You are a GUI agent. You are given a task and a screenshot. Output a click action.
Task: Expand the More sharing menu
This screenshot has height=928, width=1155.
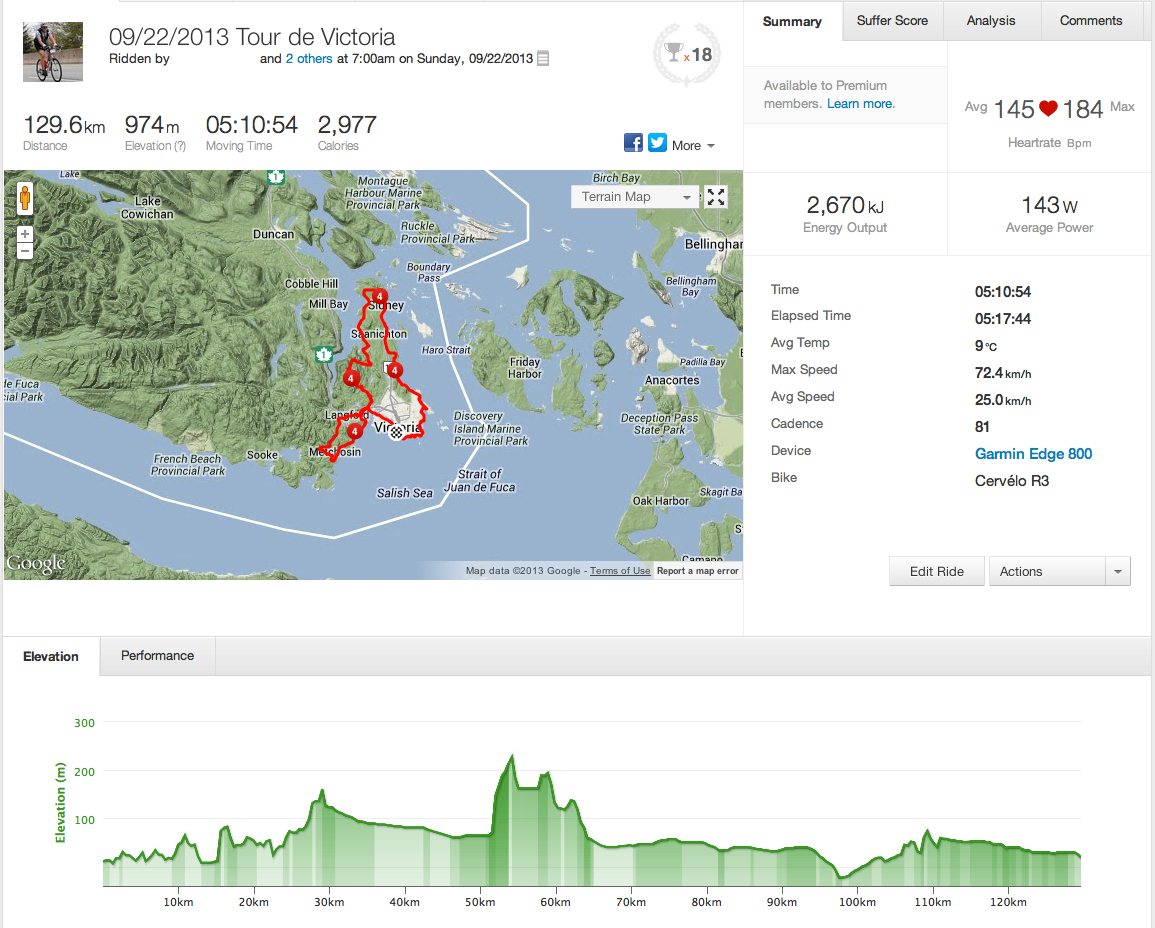pos(692,145)
